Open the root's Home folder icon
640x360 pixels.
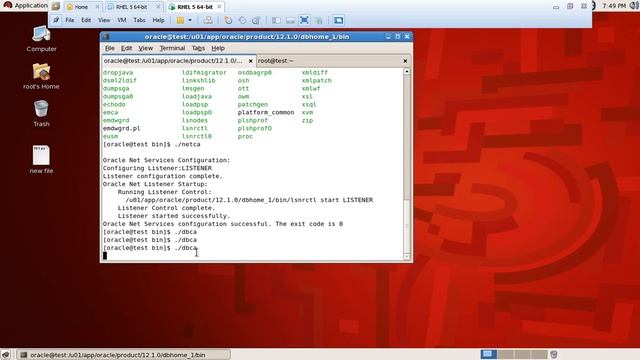click(x=41, y=76)
